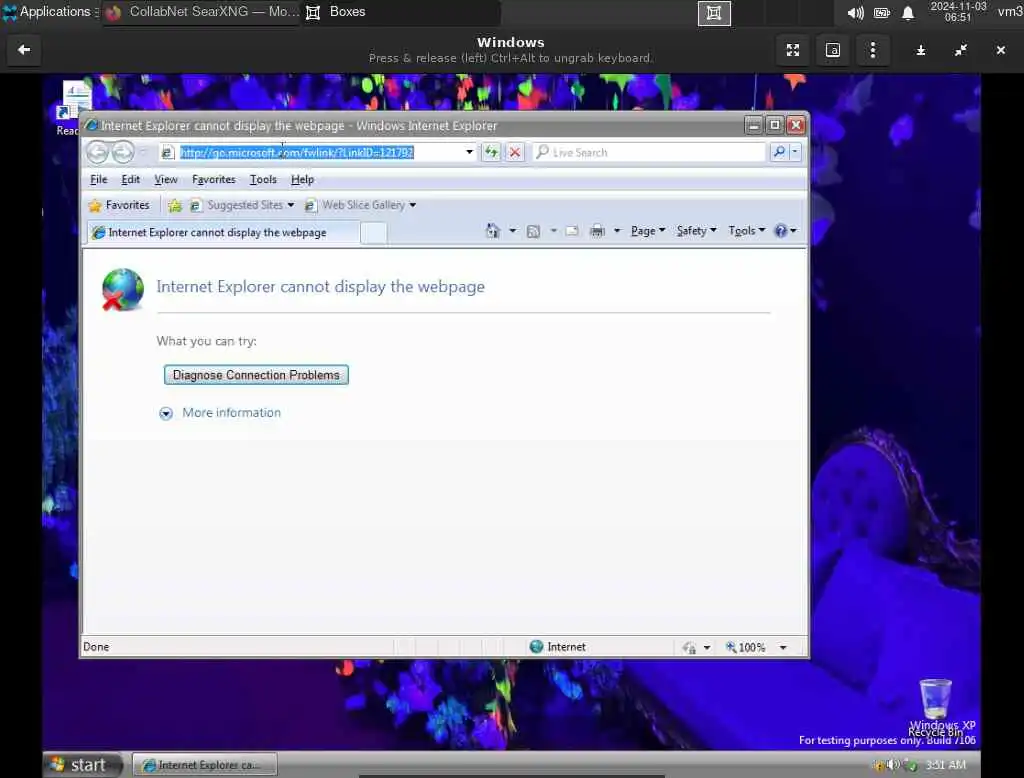1024x778 pixels.
Task: Open the Tools menu in the menu bar
Action: pyautogui.click(x=263, y=180)
